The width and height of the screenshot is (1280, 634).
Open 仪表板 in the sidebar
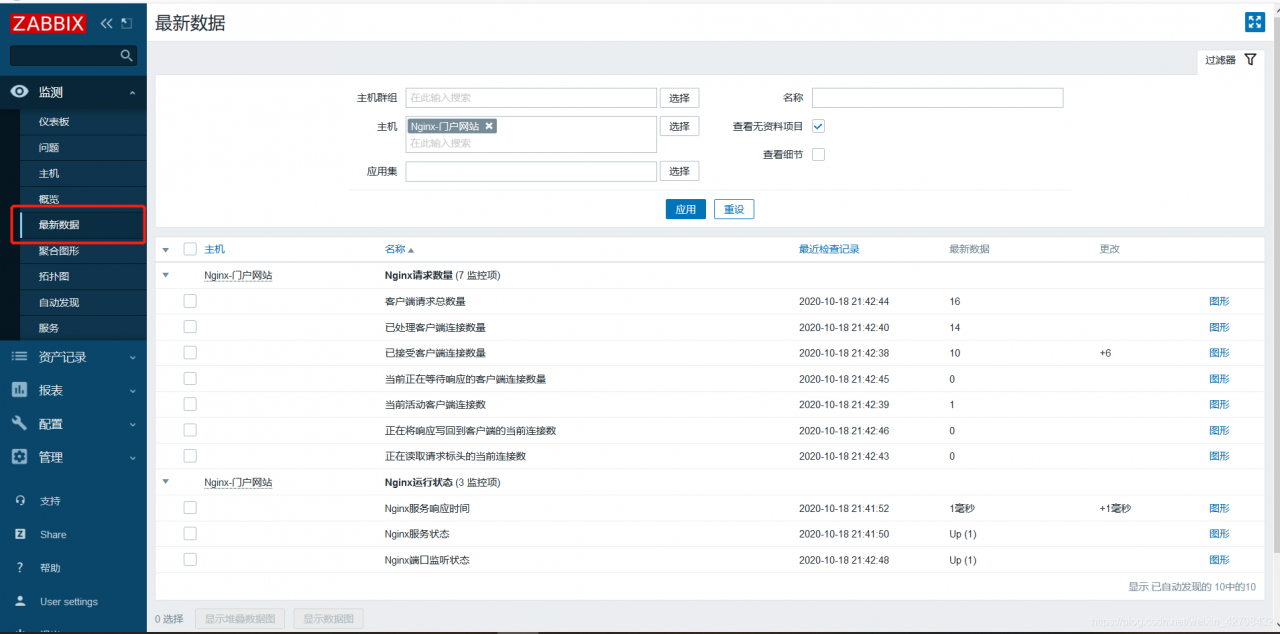tap(54, 122)
